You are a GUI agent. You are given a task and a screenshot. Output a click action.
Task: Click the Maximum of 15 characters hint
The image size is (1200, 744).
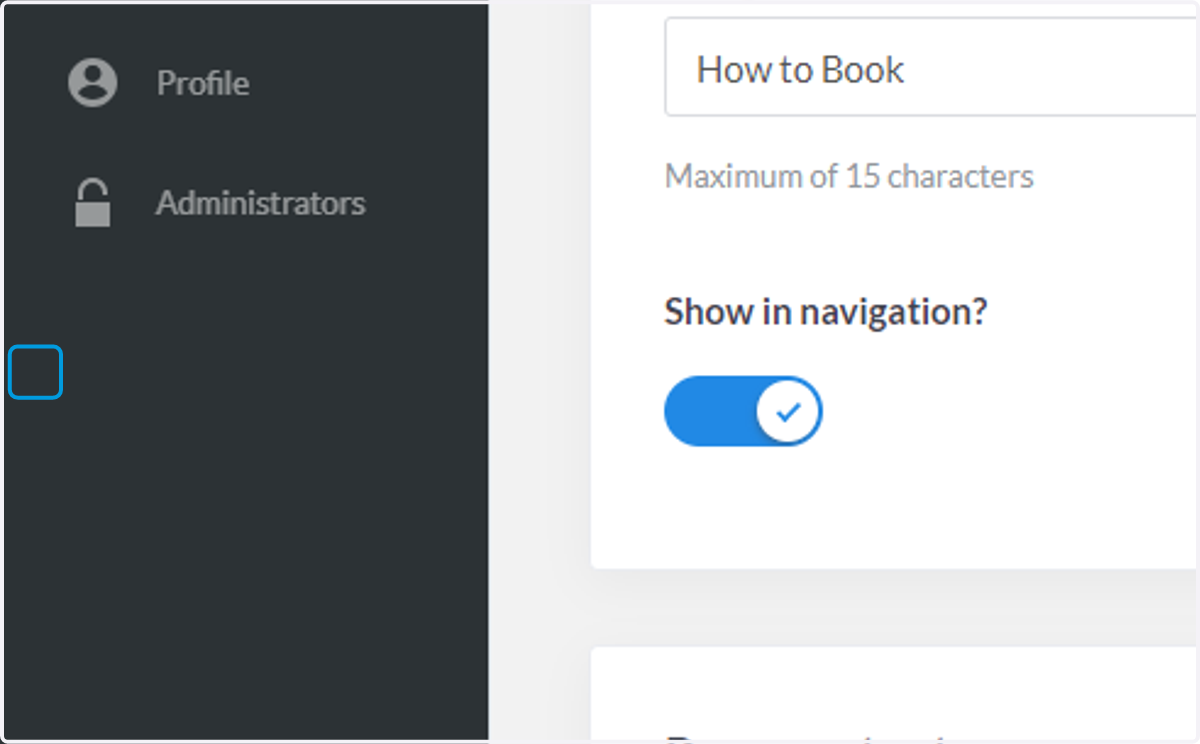pyautogui.click(x=849, y=177)
